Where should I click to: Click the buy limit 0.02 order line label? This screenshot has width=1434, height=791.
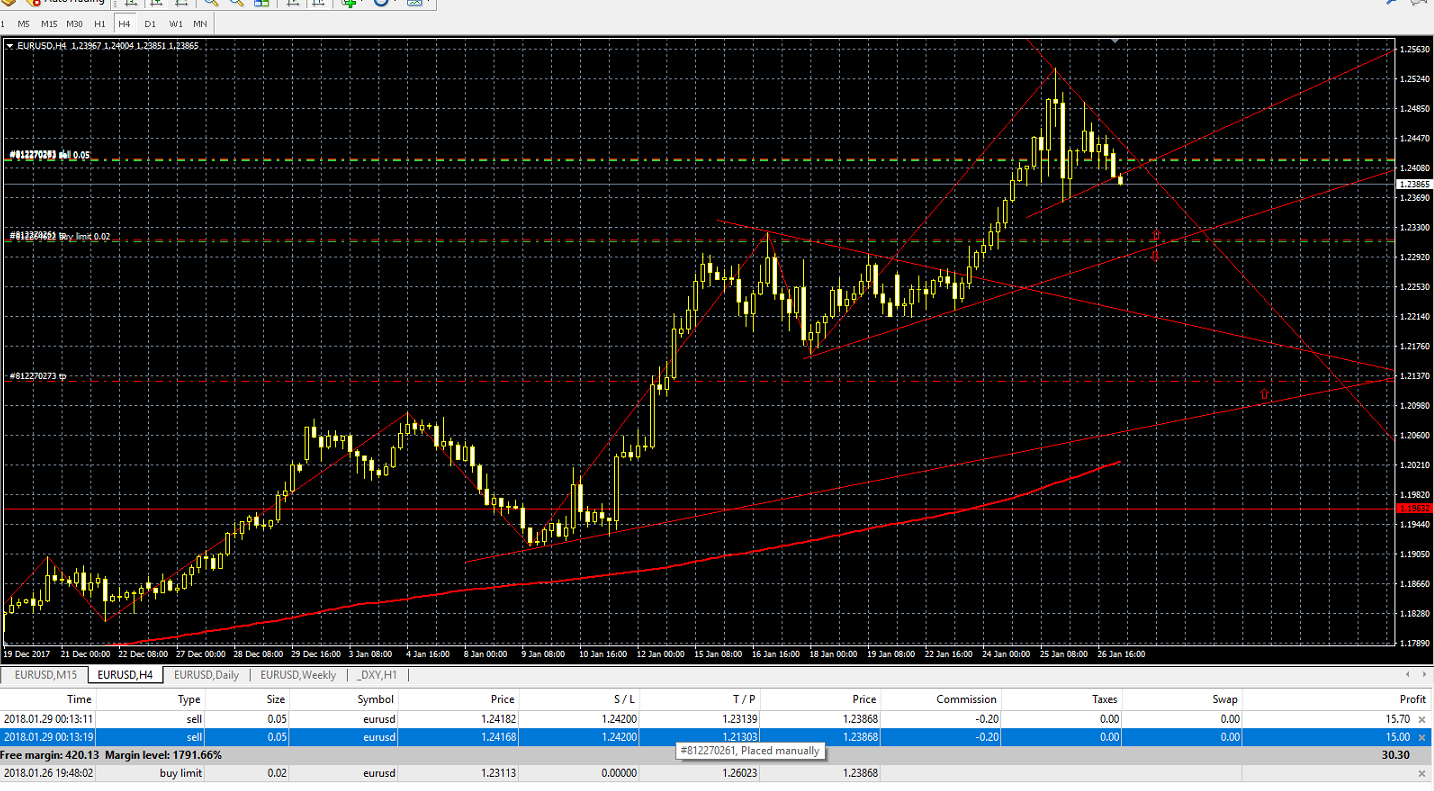[x=60, y=236]
